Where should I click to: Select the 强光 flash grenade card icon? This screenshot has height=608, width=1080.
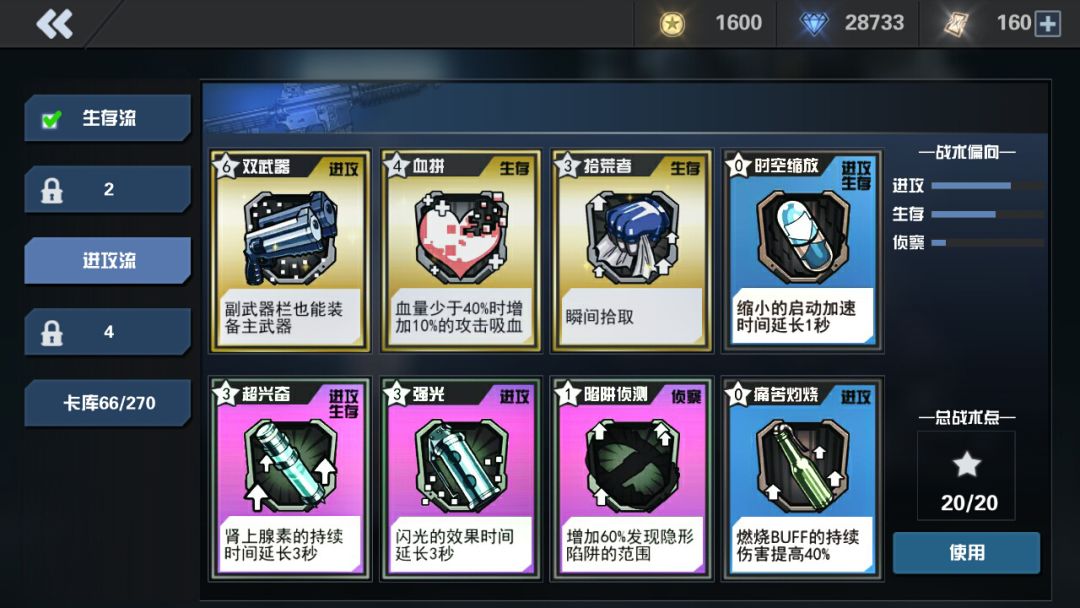point(461,465)
